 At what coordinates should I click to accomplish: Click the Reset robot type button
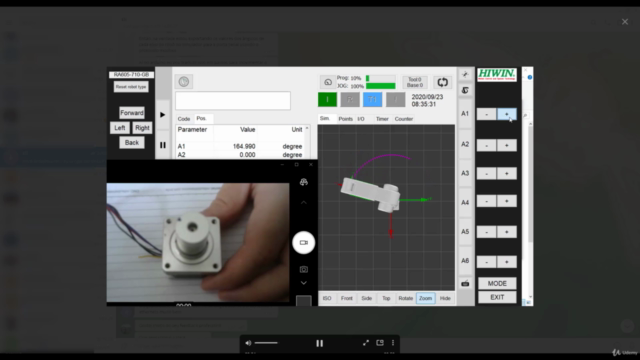click(131, 87)
